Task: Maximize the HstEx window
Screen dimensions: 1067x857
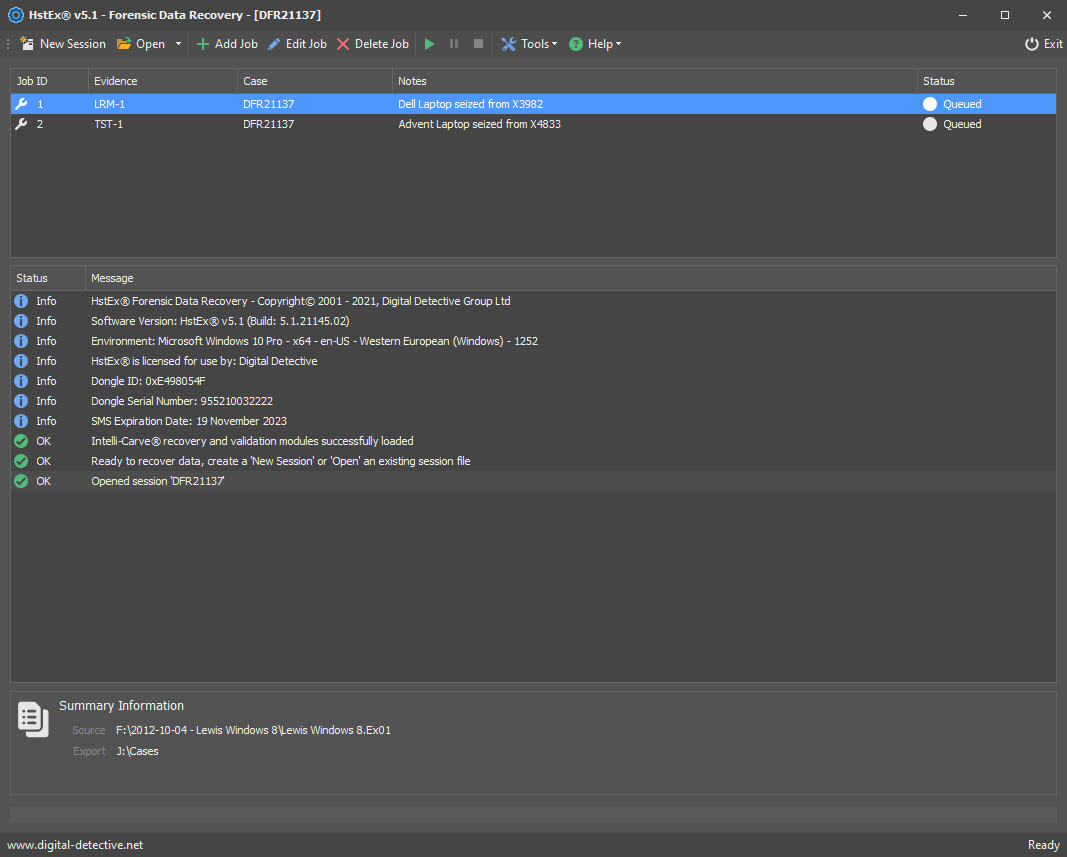Action: coord(1004,15)
